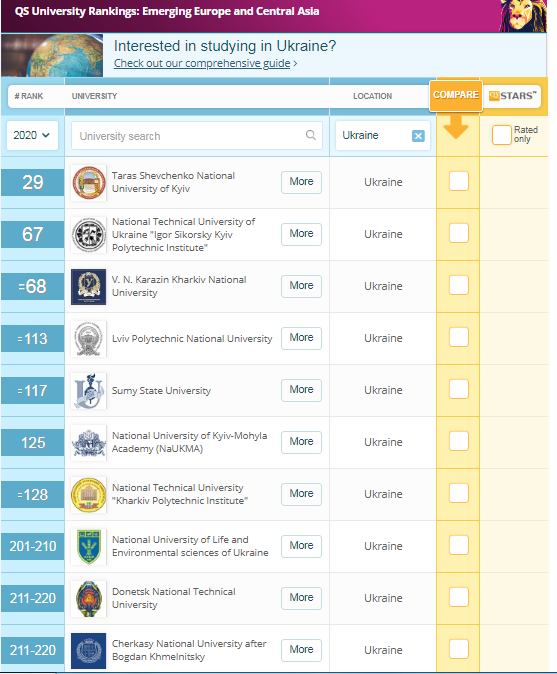Tick compare checkbox for Taras Shevchenko University

click(459, 181)
